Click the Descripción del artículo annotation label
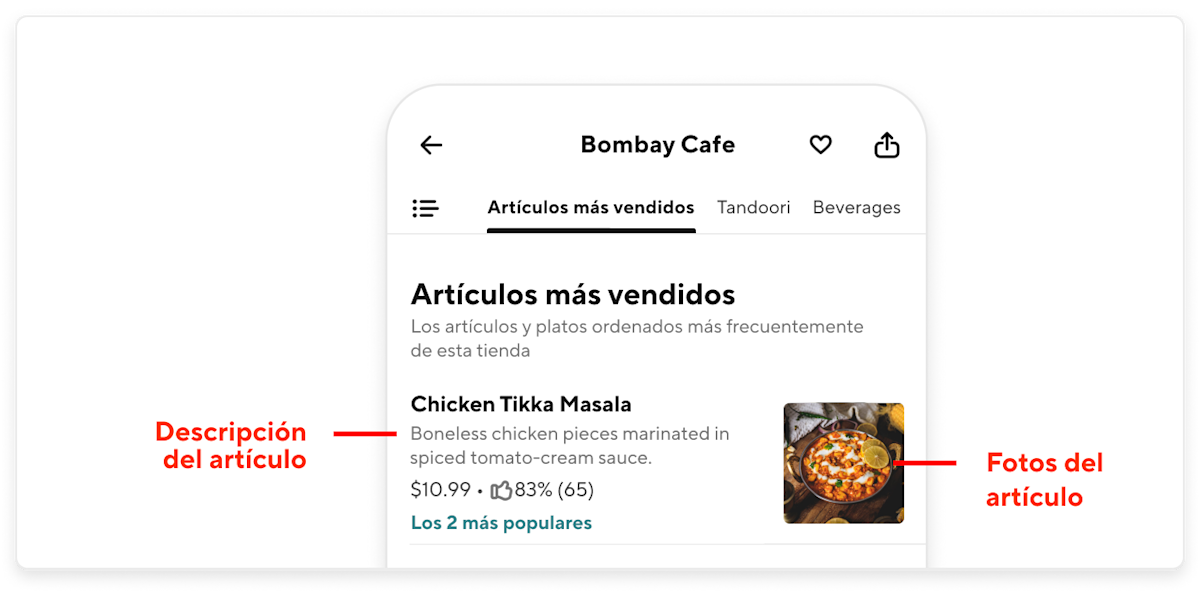The image size is (1200, 602). pos(231,446)
